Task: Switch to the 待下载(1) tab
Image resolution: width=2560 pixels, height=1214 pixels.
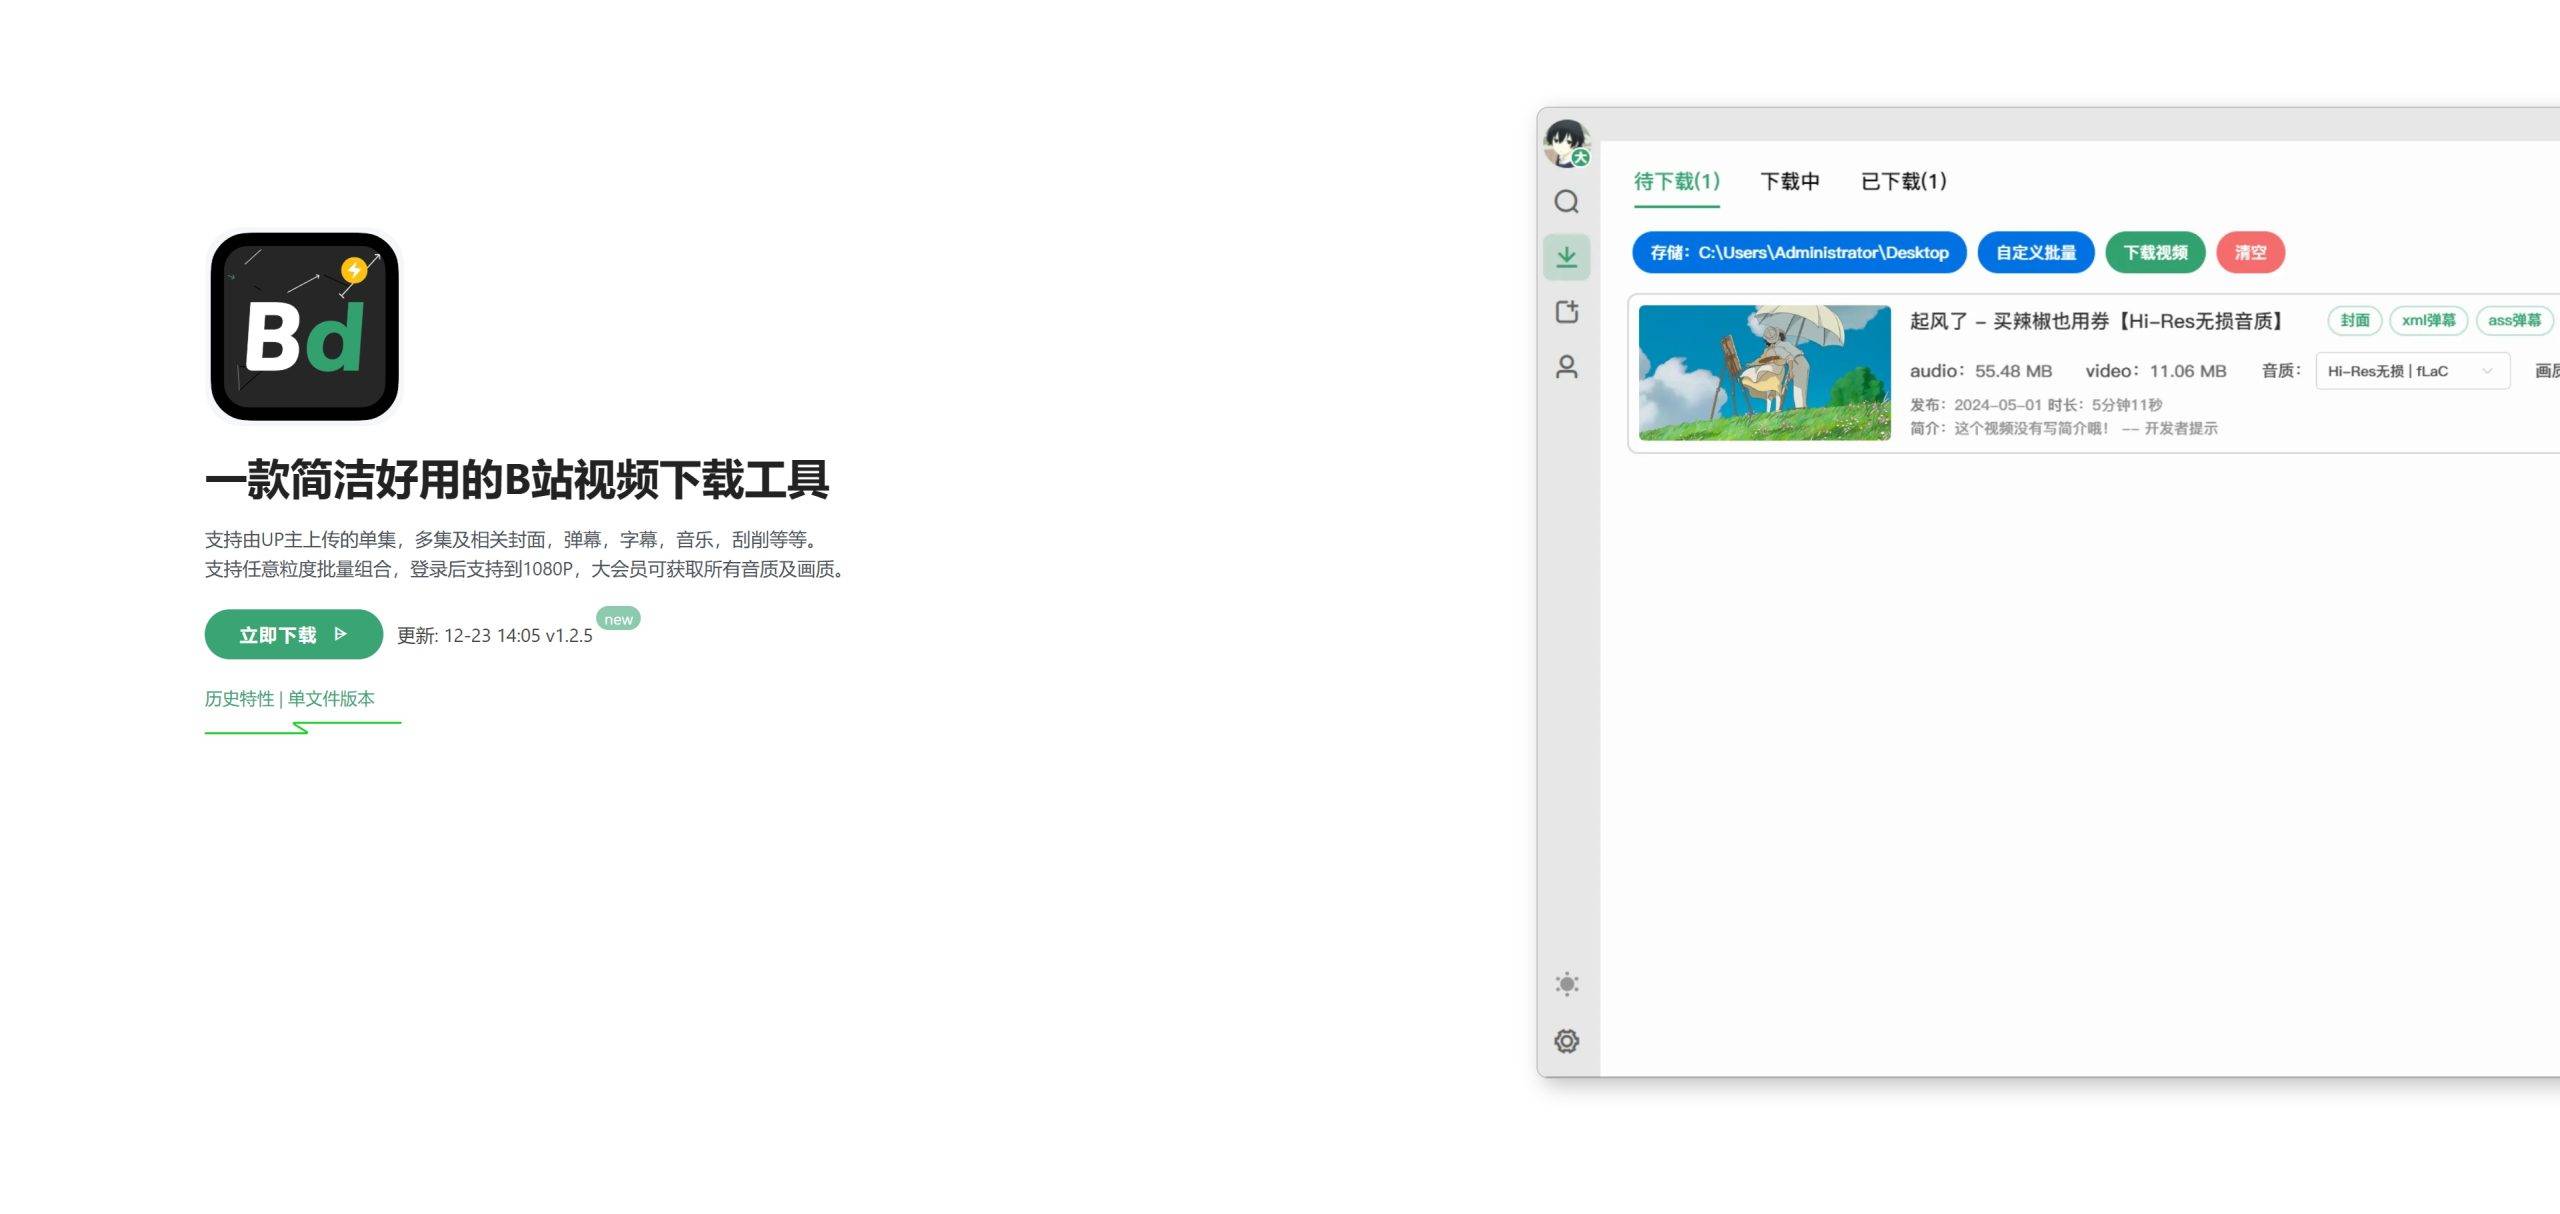Action: pos(1677,182)
